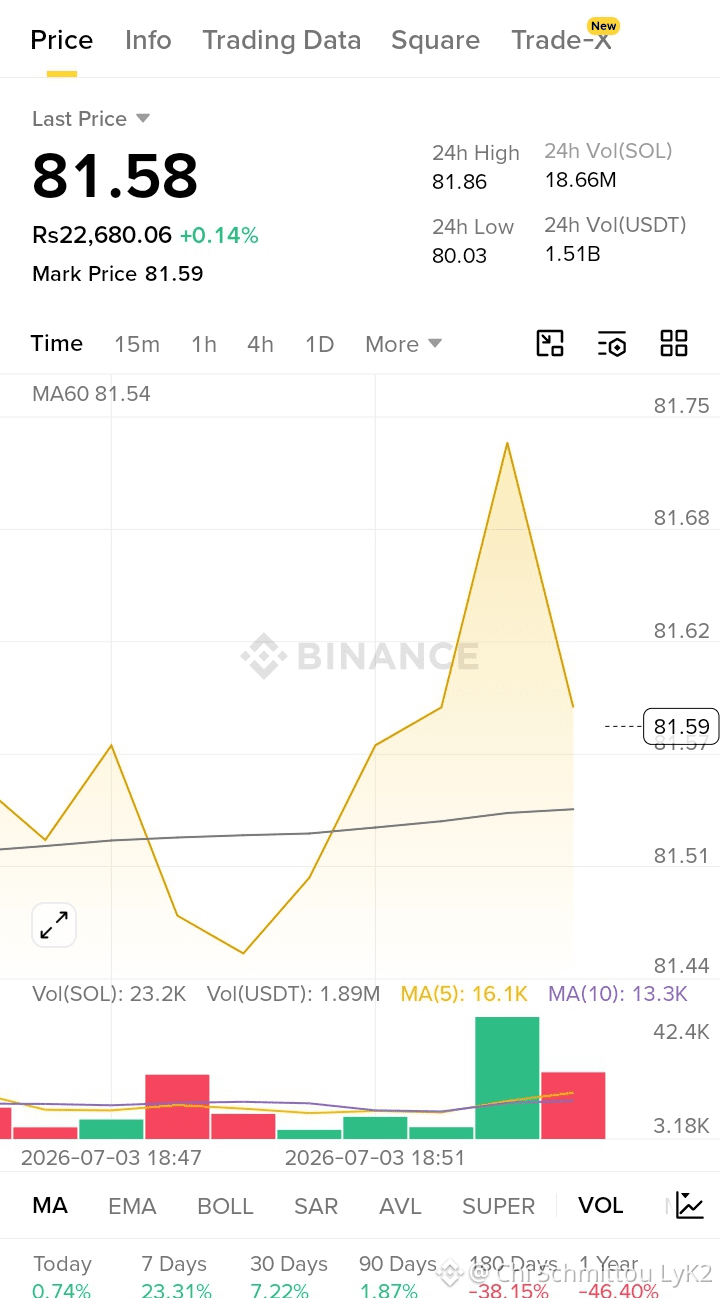Enable the EMA indicator

pos(132,1206)
